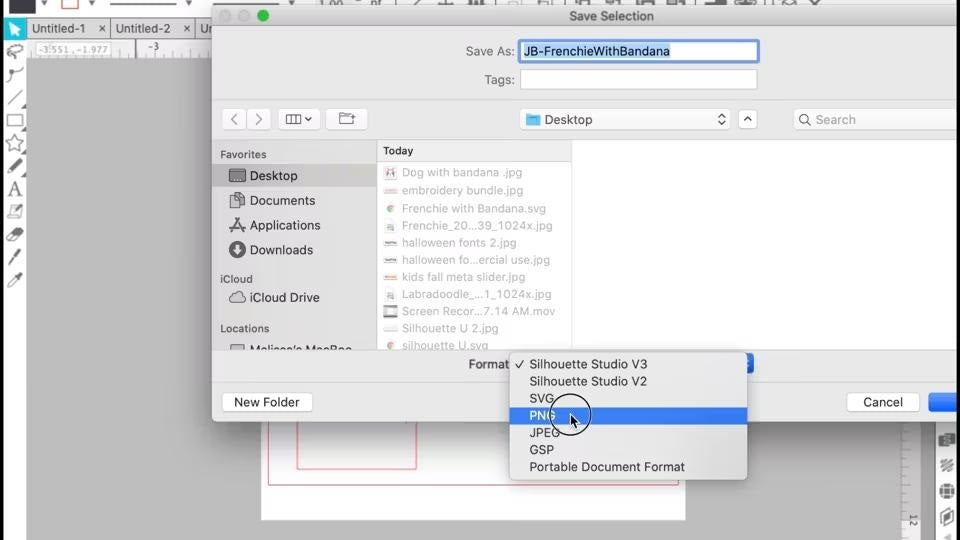Click the Tags input field

pyautogui.click(x=639, y=80)
